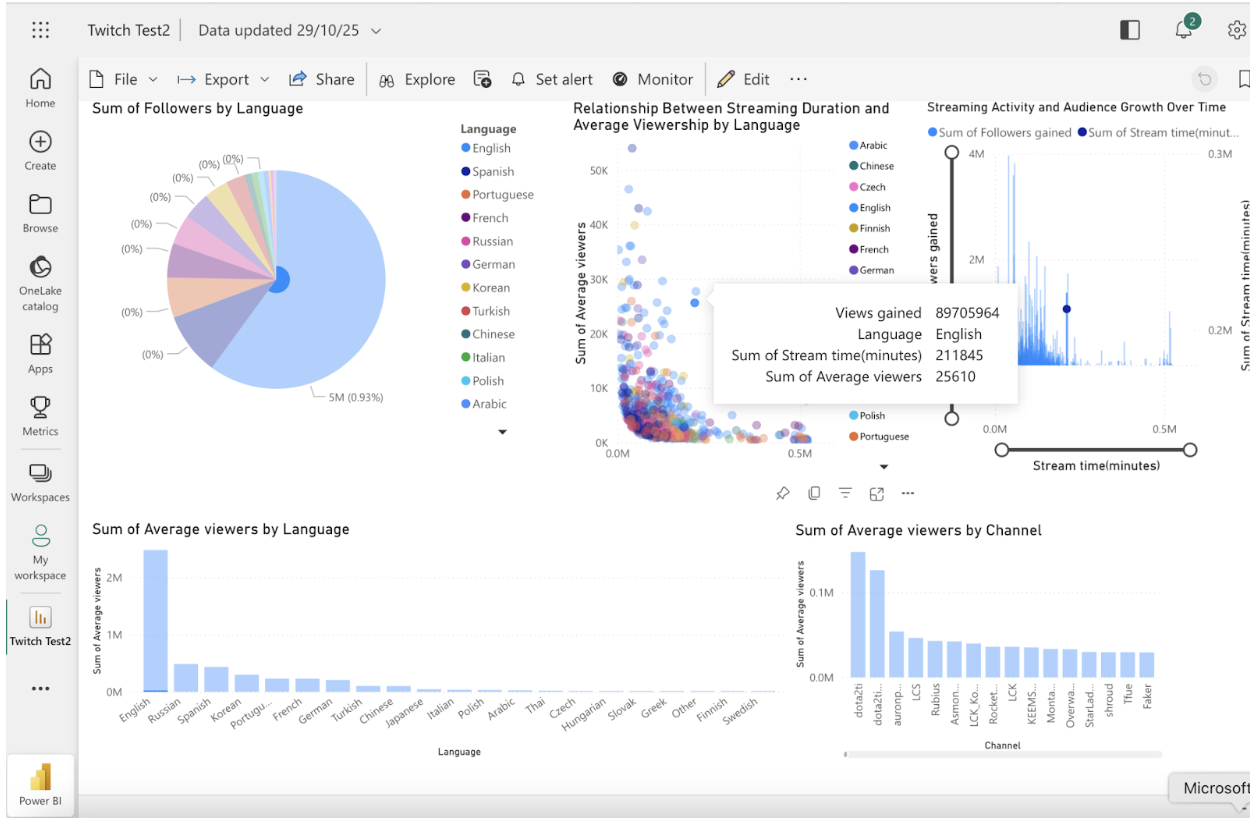Select English in the Language legend
This screenshot has width=1250, height=818.
click(x=488, y=147)
